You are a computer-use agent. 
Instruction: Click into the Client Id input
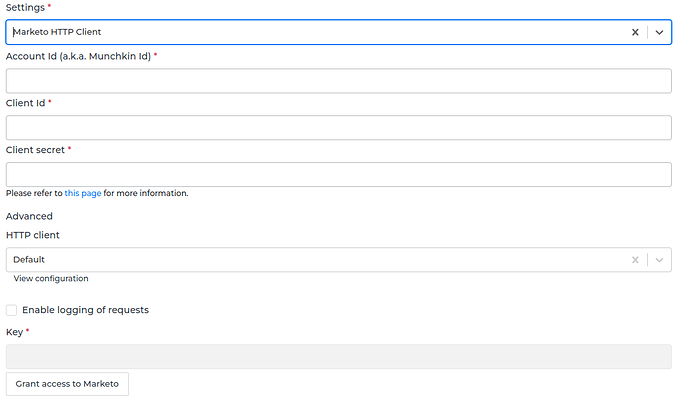(x=338, y=128)
